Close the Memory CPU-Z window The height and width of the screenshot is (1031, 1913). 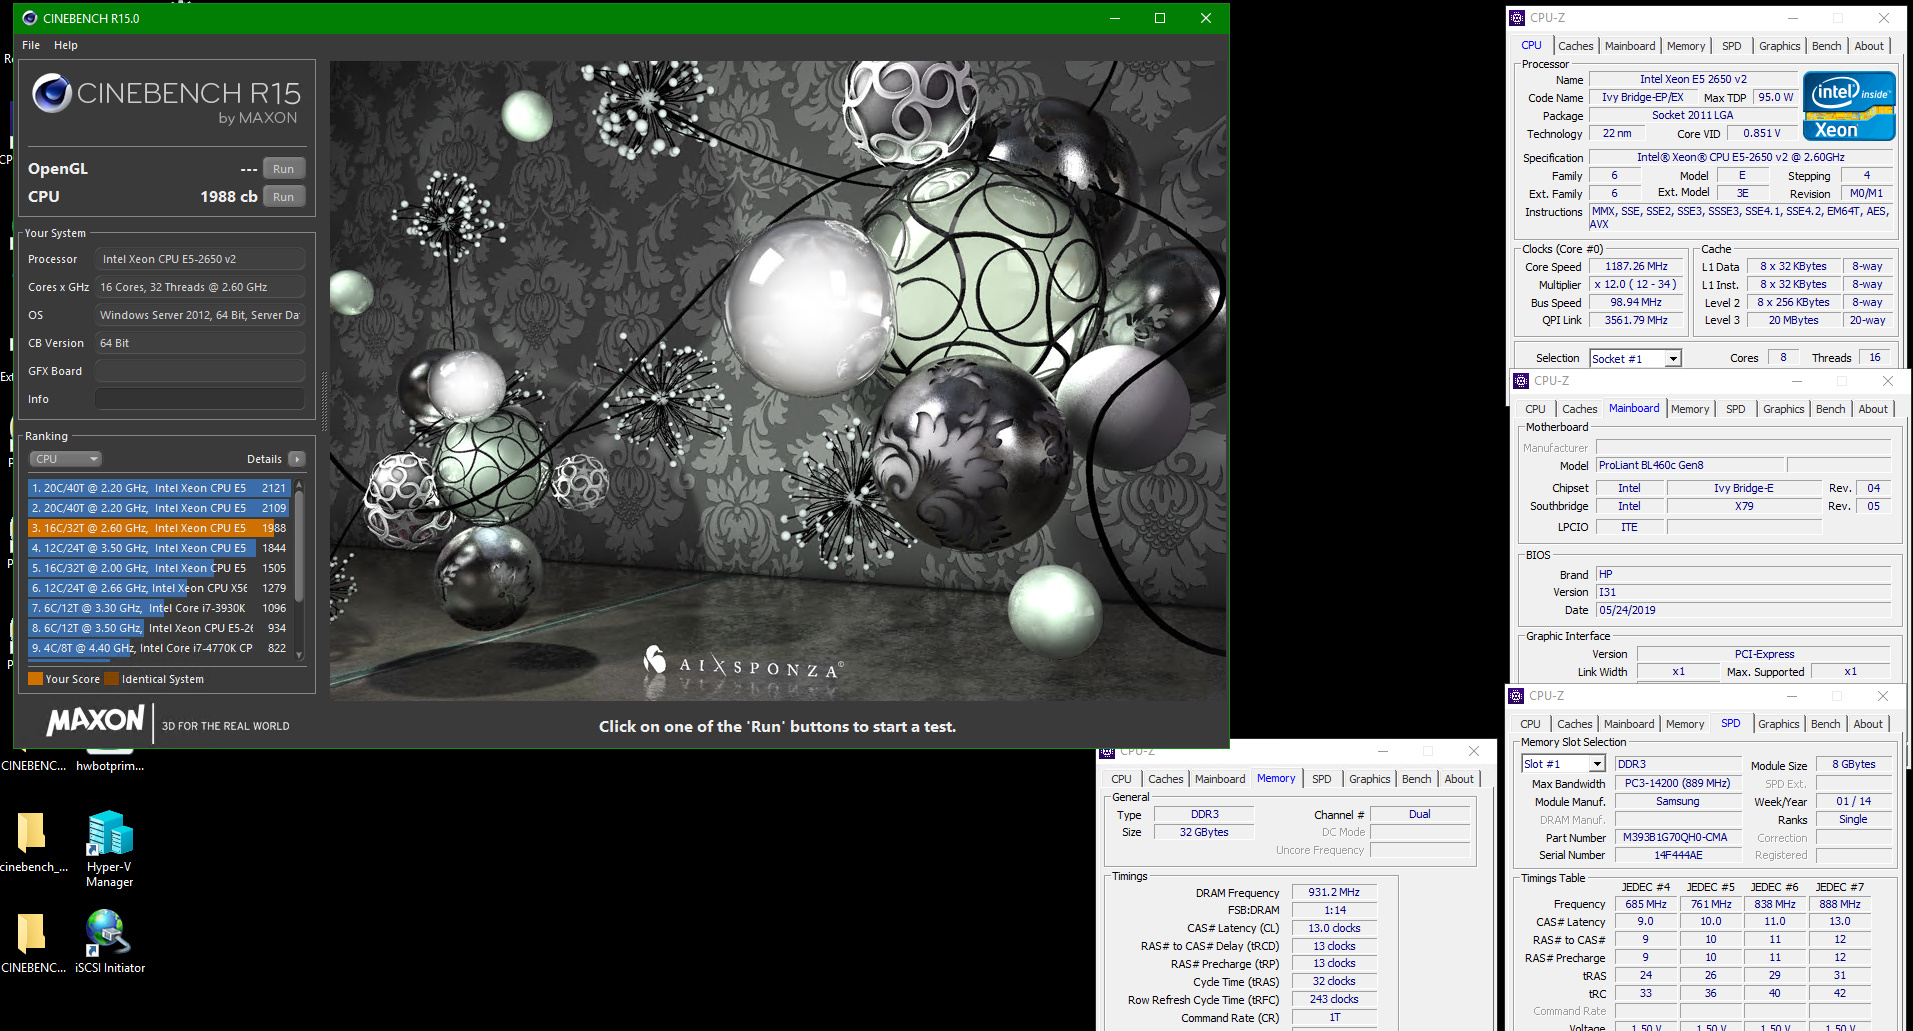pyautogui.click(x=1473, y=751)
